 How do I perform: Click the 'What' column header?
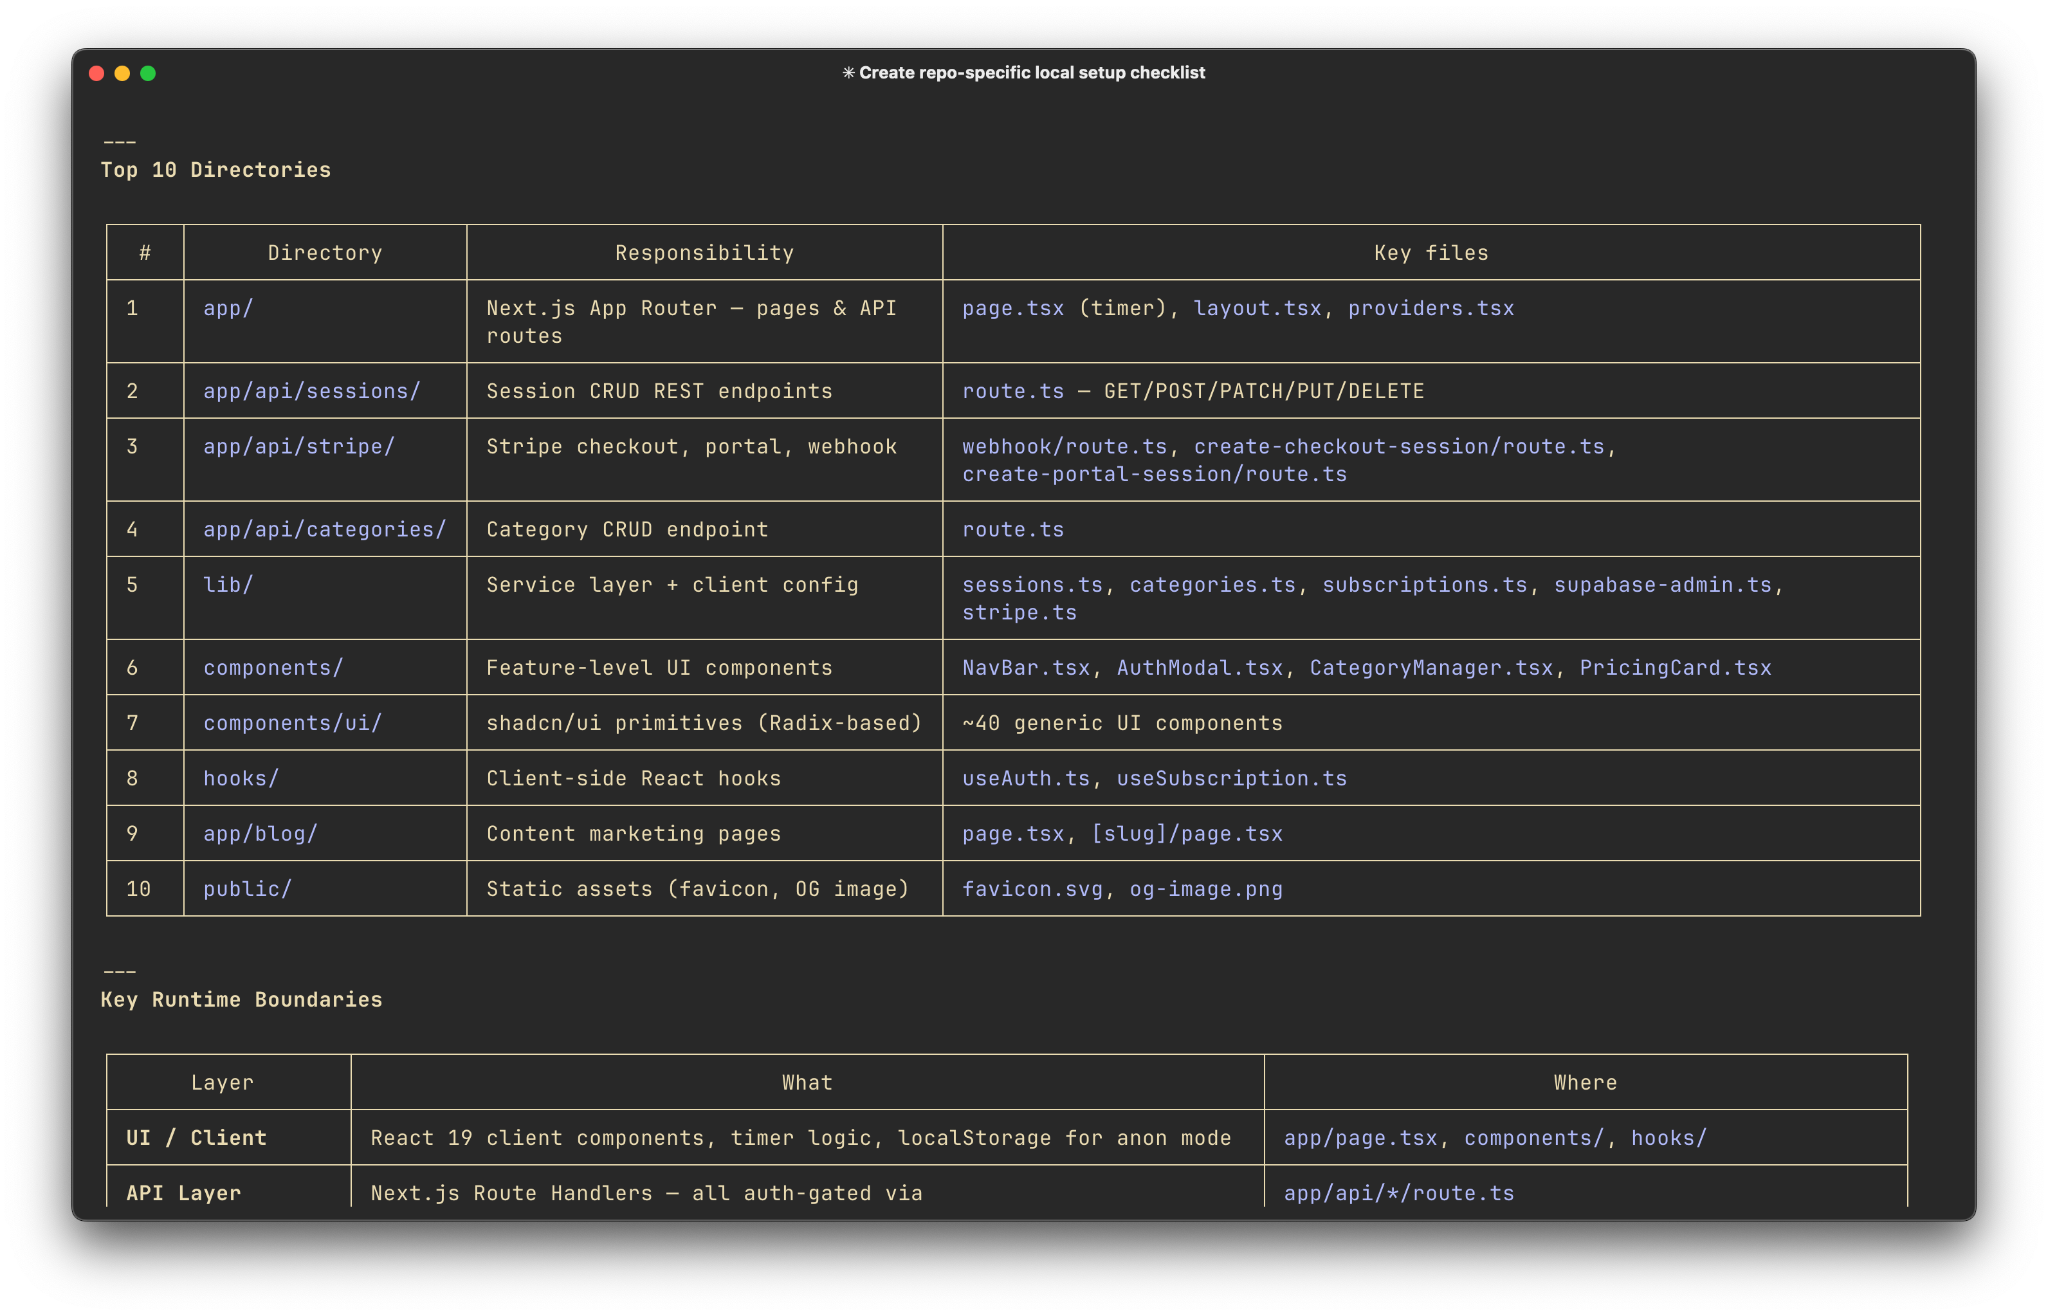pyautogui.click(x=807, y=1082)
